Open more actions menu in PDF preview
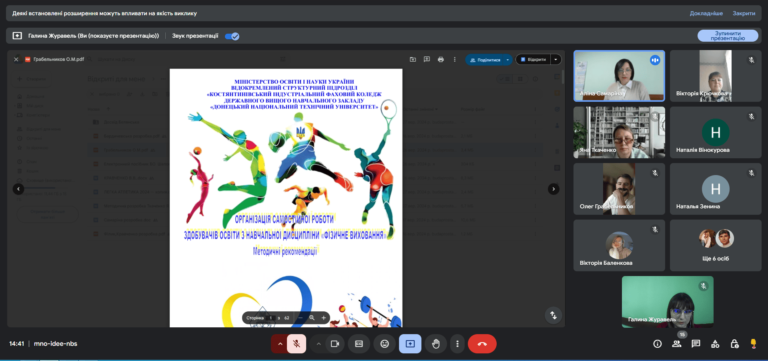 (455, 59)
